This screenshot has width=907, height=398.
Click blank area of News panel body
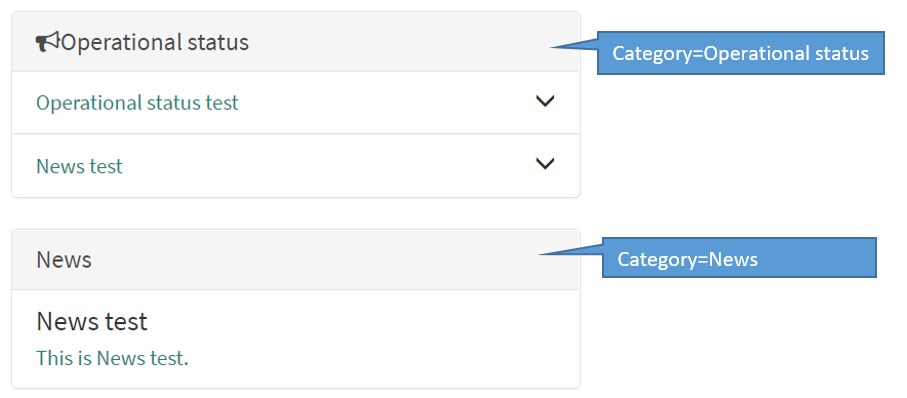[382, 338]
